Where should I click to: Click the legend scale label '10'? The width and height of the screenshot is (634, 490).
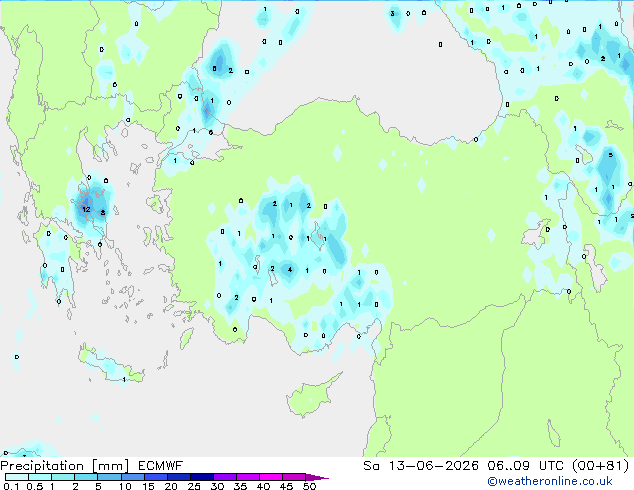125,486
